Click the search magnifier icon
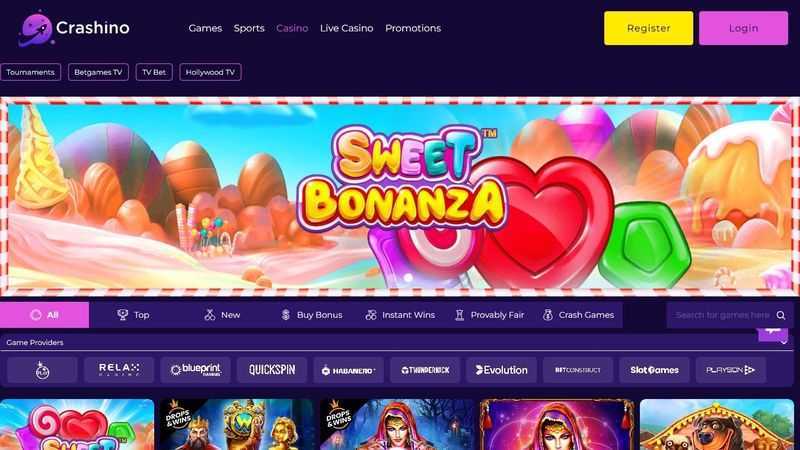Viewport: 800px width, 450px height. 781,315
